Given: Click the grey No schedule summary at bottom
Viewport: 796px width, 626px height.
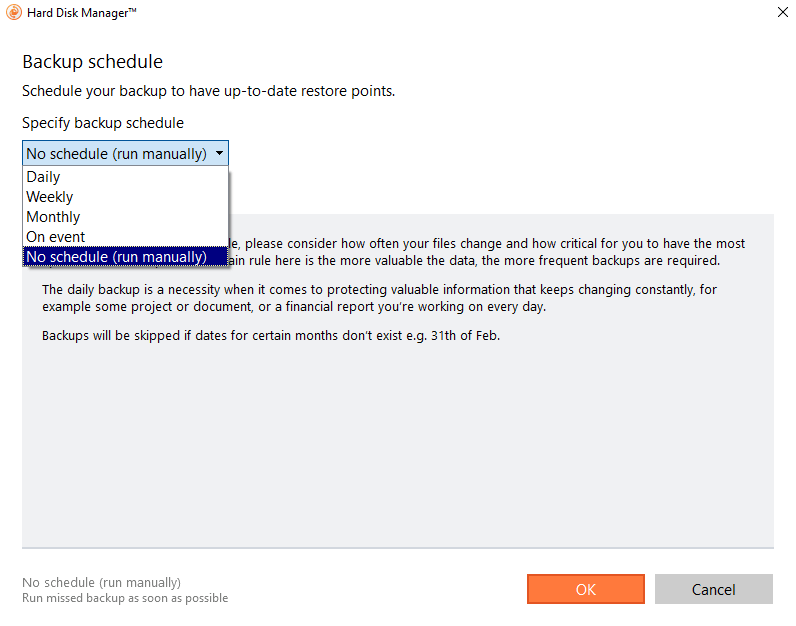Looking at the screenshot, I should pos(102,582).
